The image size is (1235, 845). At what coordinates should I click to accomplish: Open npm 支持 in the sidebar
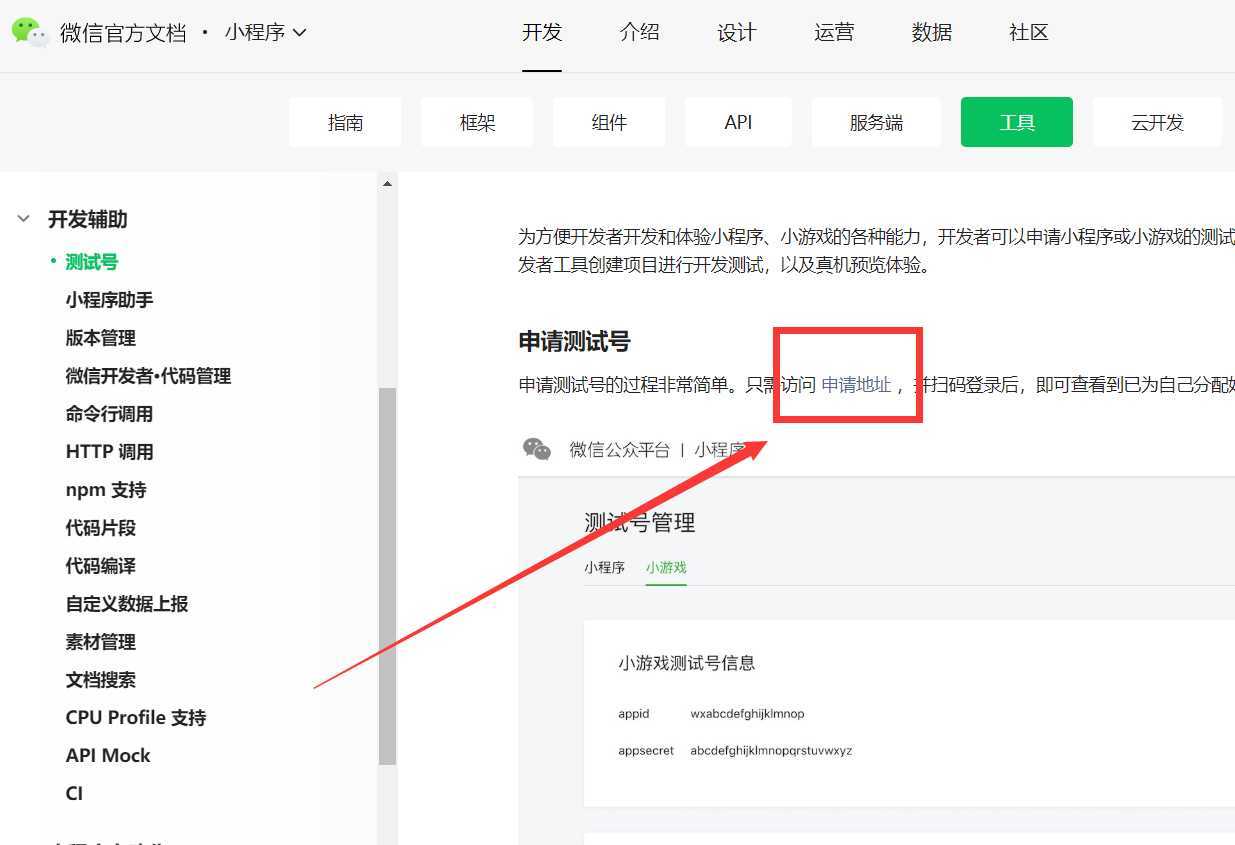[106, 490]
